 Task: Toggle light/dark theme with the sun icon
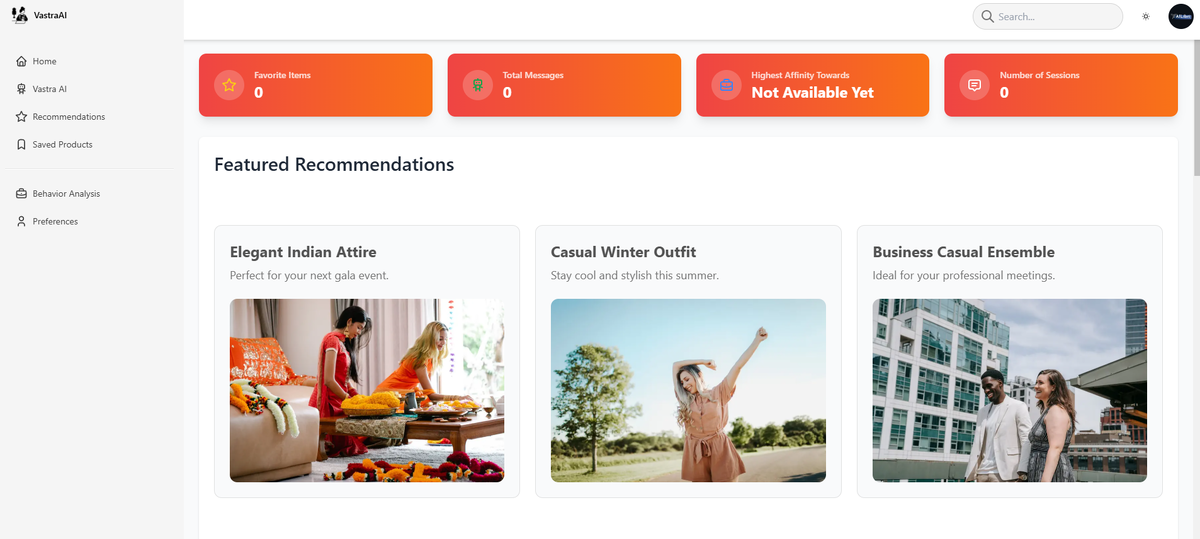[x=1146, y=17]
